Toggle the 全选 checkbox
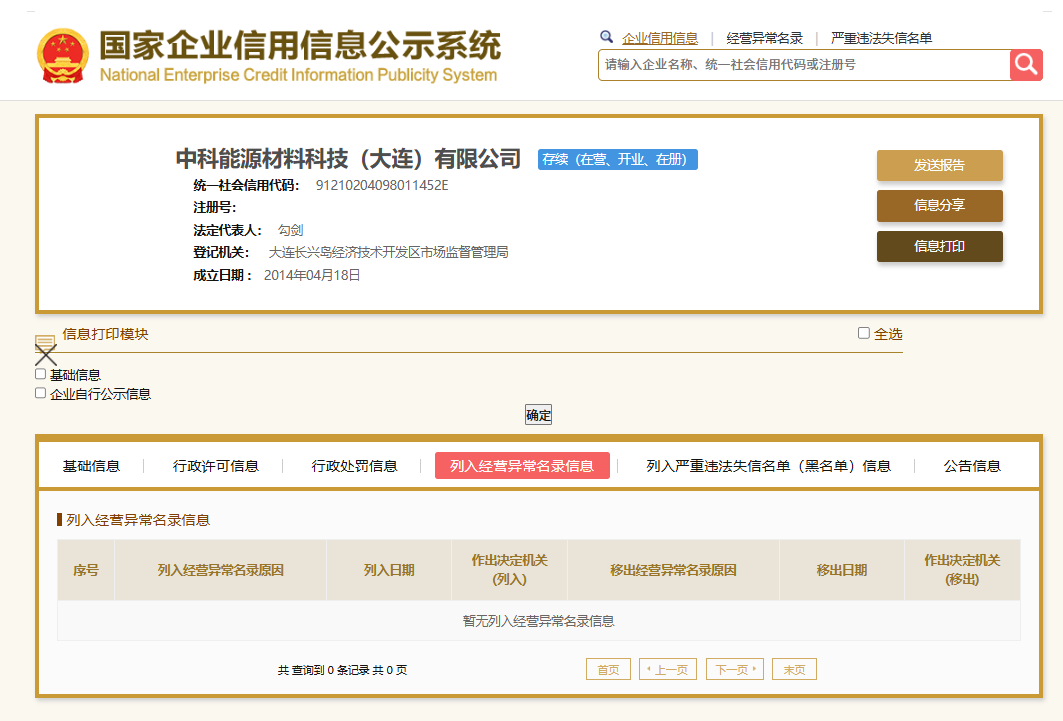 [864, 333]
